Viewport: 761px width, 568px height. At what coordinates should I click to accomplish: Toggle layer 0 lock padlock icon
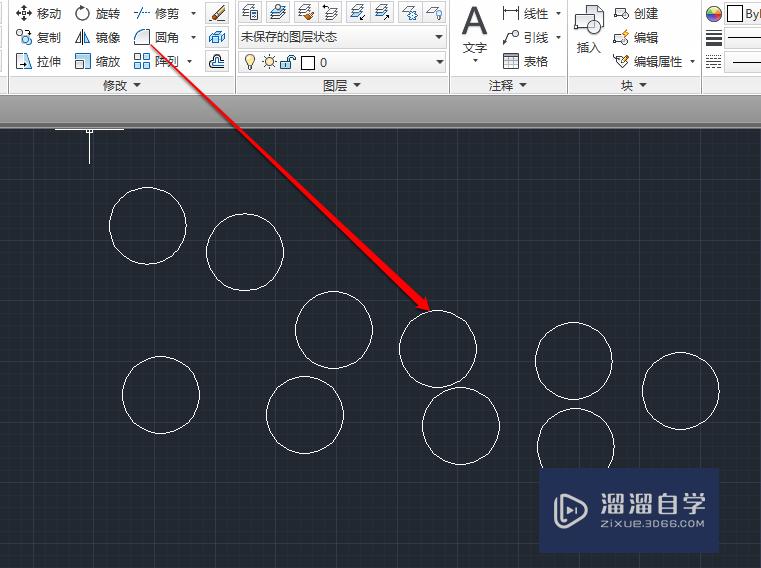[287, 62]
